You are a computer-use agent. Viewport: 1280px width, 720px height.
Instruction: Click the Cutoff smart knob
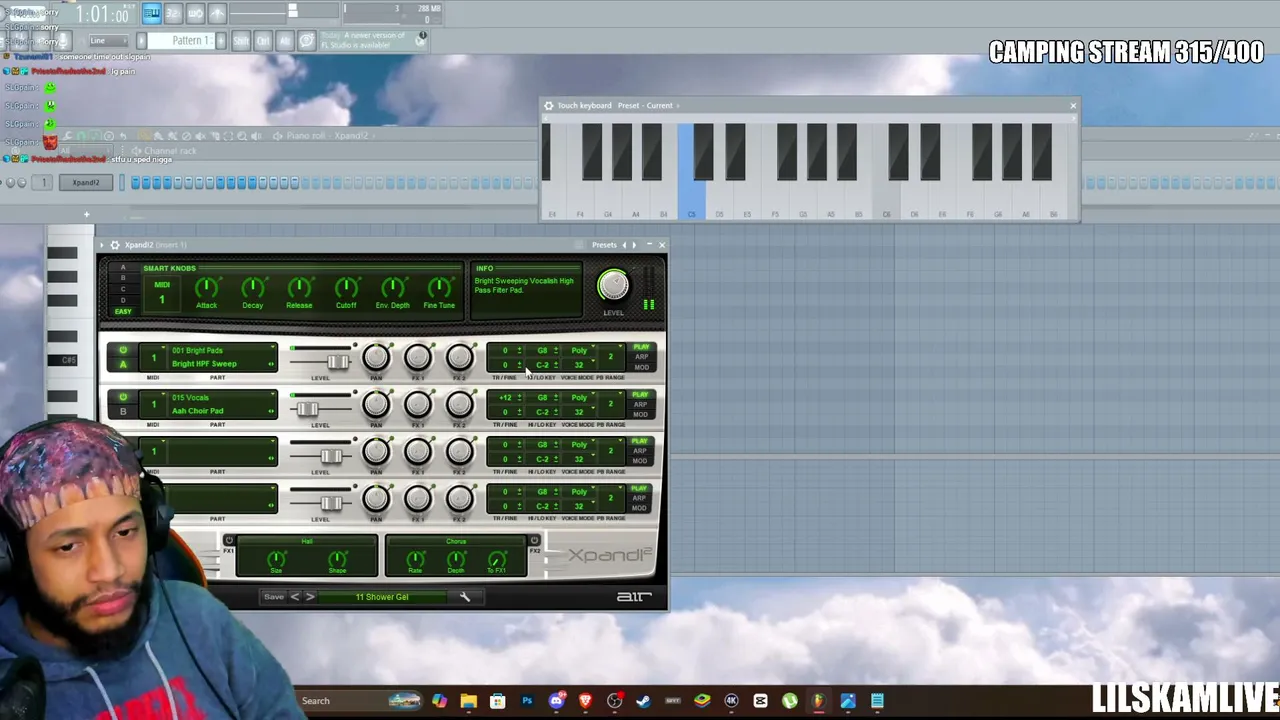click(x=346, y=288)
